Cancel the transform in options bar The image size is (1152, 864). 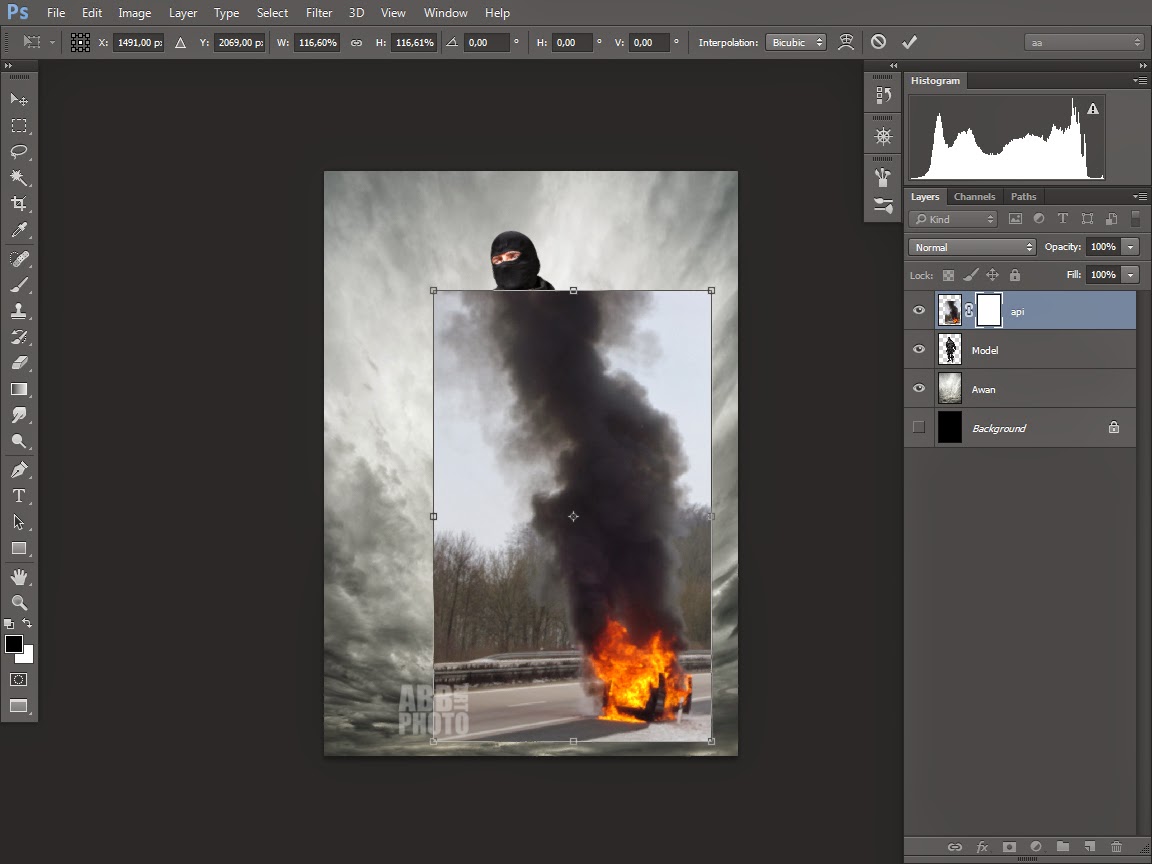click(878, 42)
